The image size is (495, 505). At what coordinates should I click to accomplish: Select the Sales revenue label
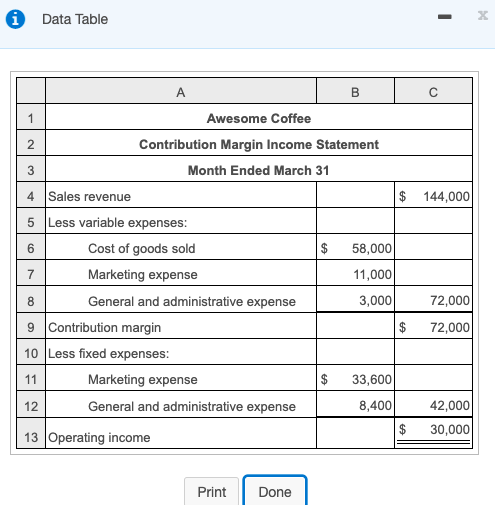[89, 196]
